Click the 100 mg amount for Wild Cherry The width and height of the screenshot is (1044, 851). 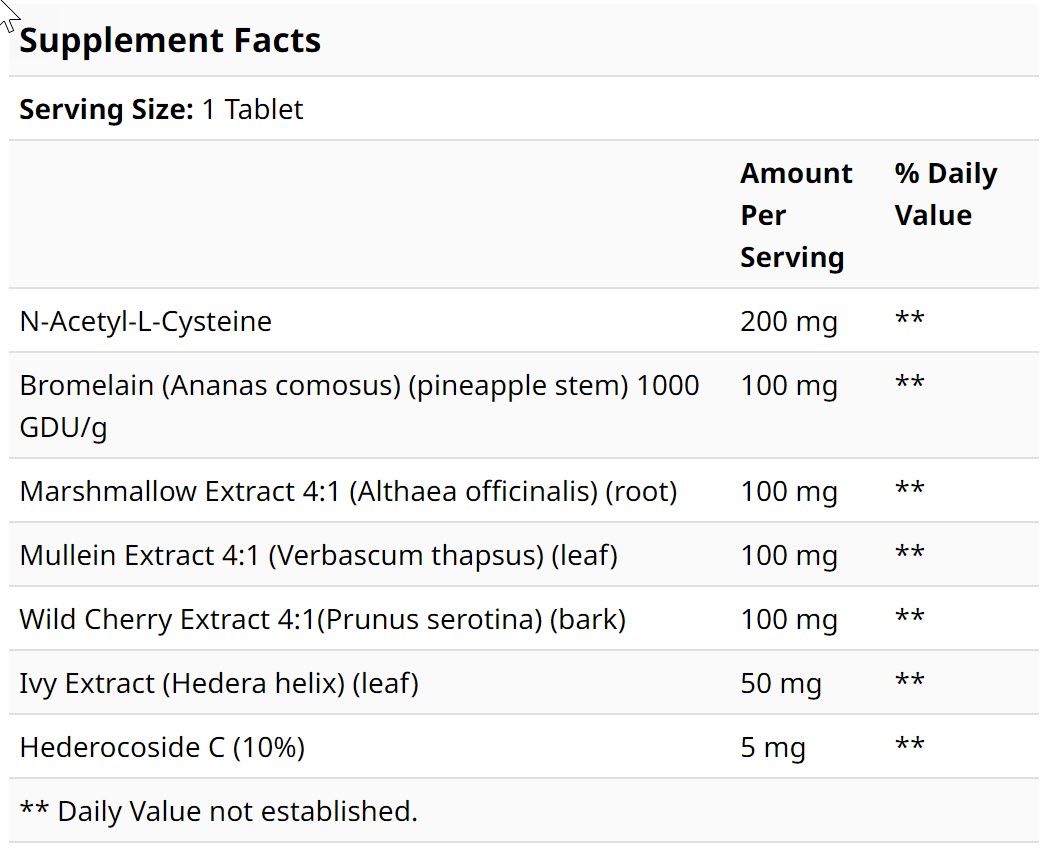788,619
